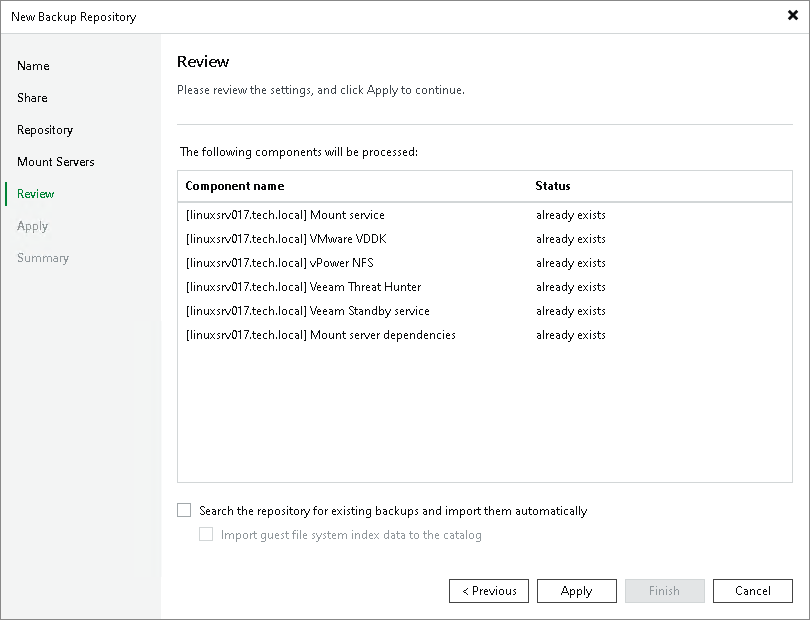Screen dimensions: 810x620
Task: Select the Veeam Standby service row
Action: pyautogui.click(x=485, y=311)
